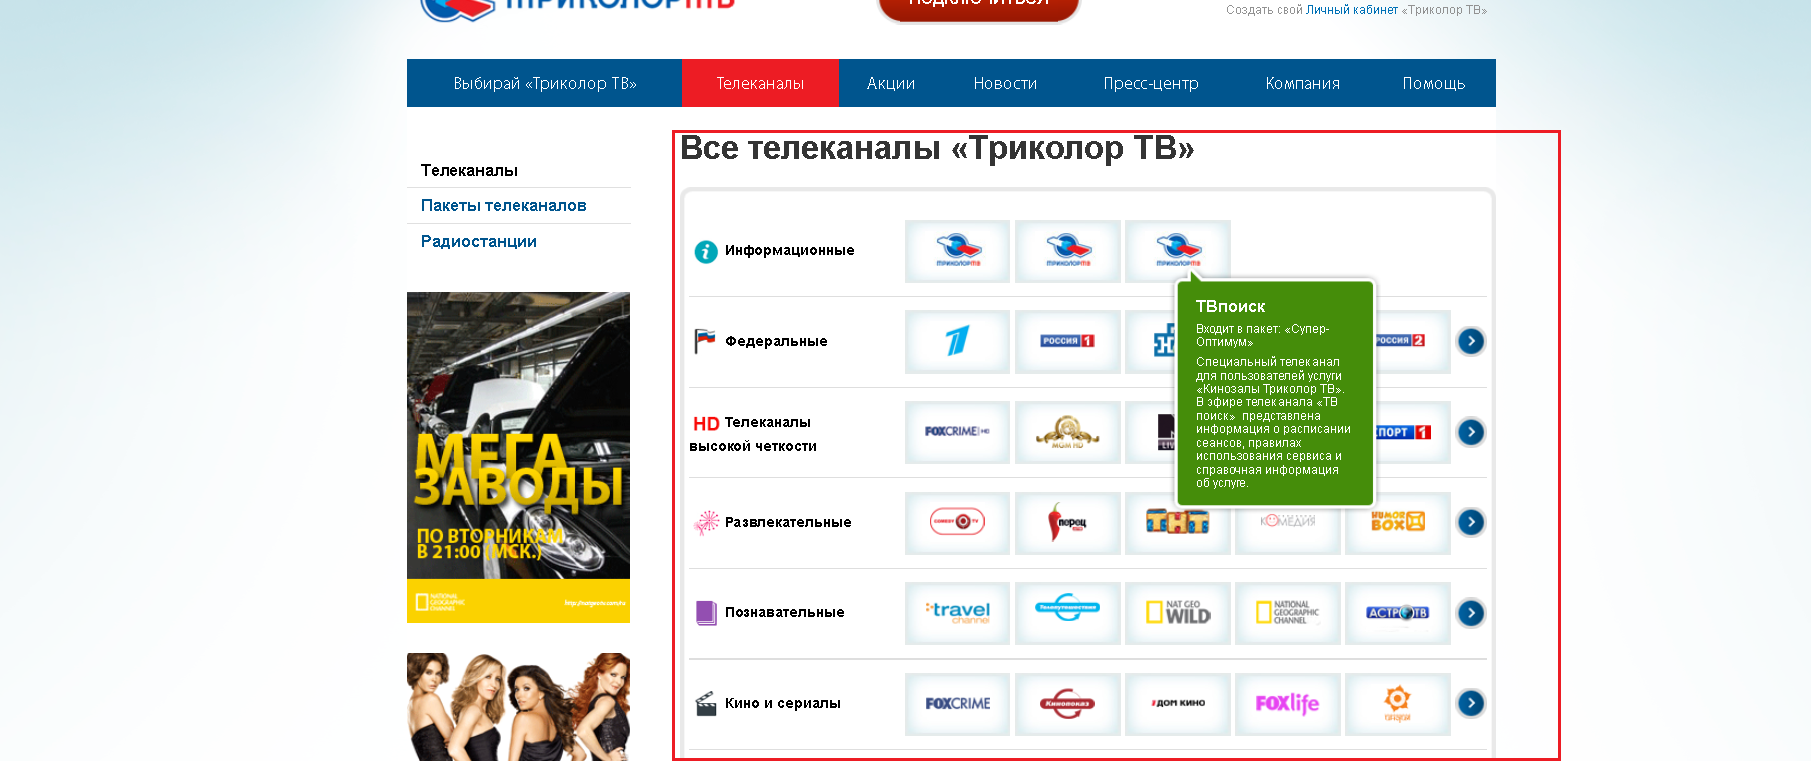Open the banner showing four women
This screenshot has width=1811, height=761.
click(518, 706)
